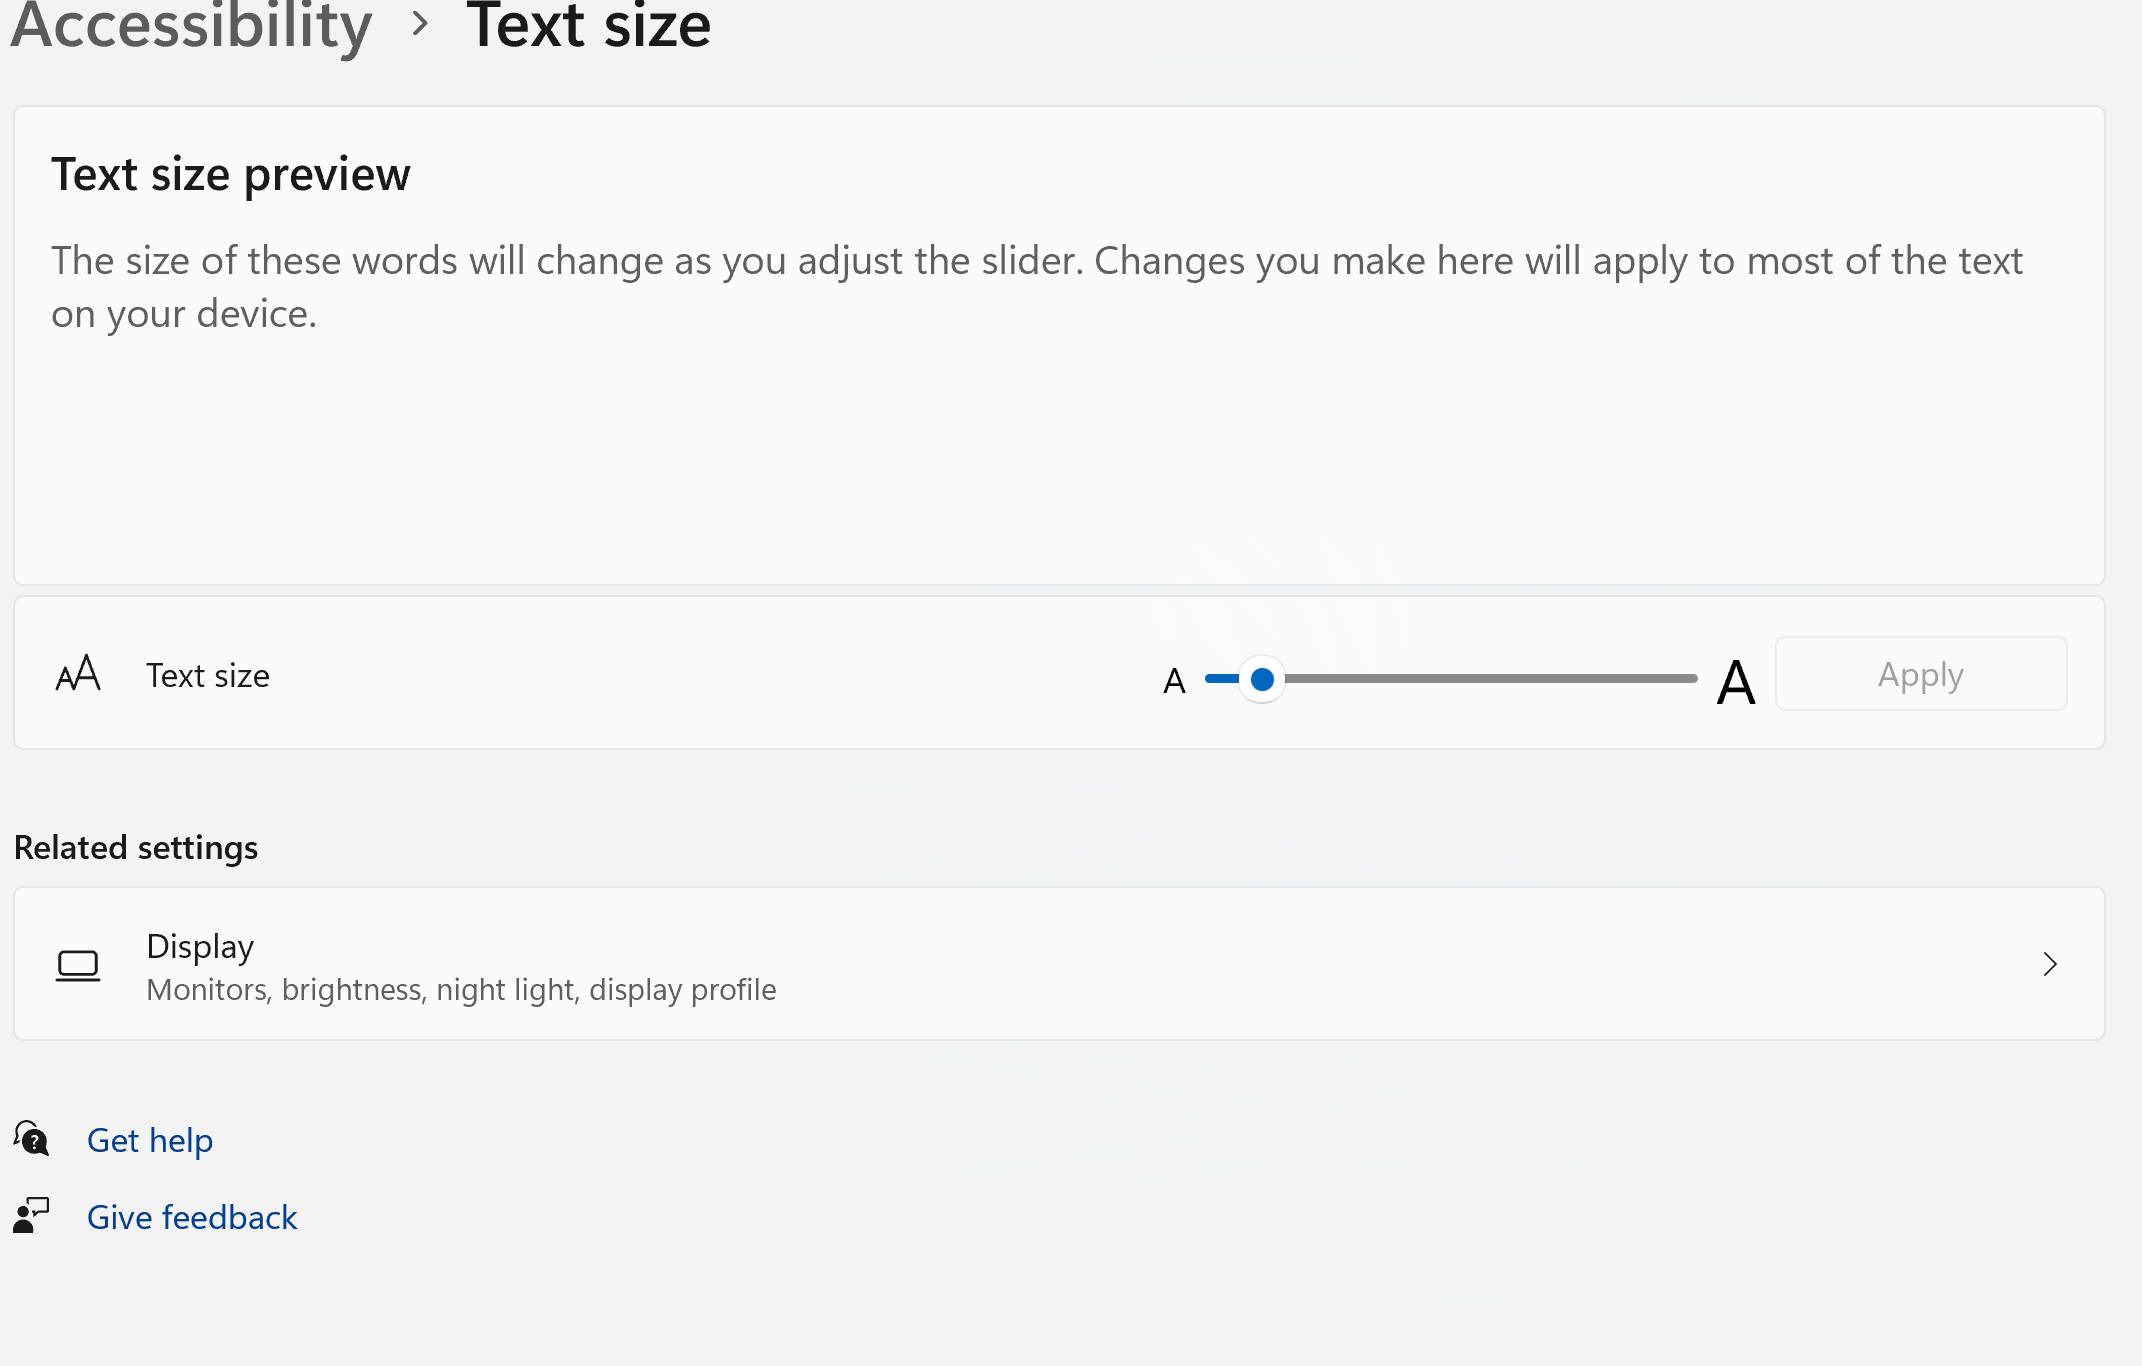Click the Get help headset icon
Screen dimensions: 2142x1366
[32, 1139]
